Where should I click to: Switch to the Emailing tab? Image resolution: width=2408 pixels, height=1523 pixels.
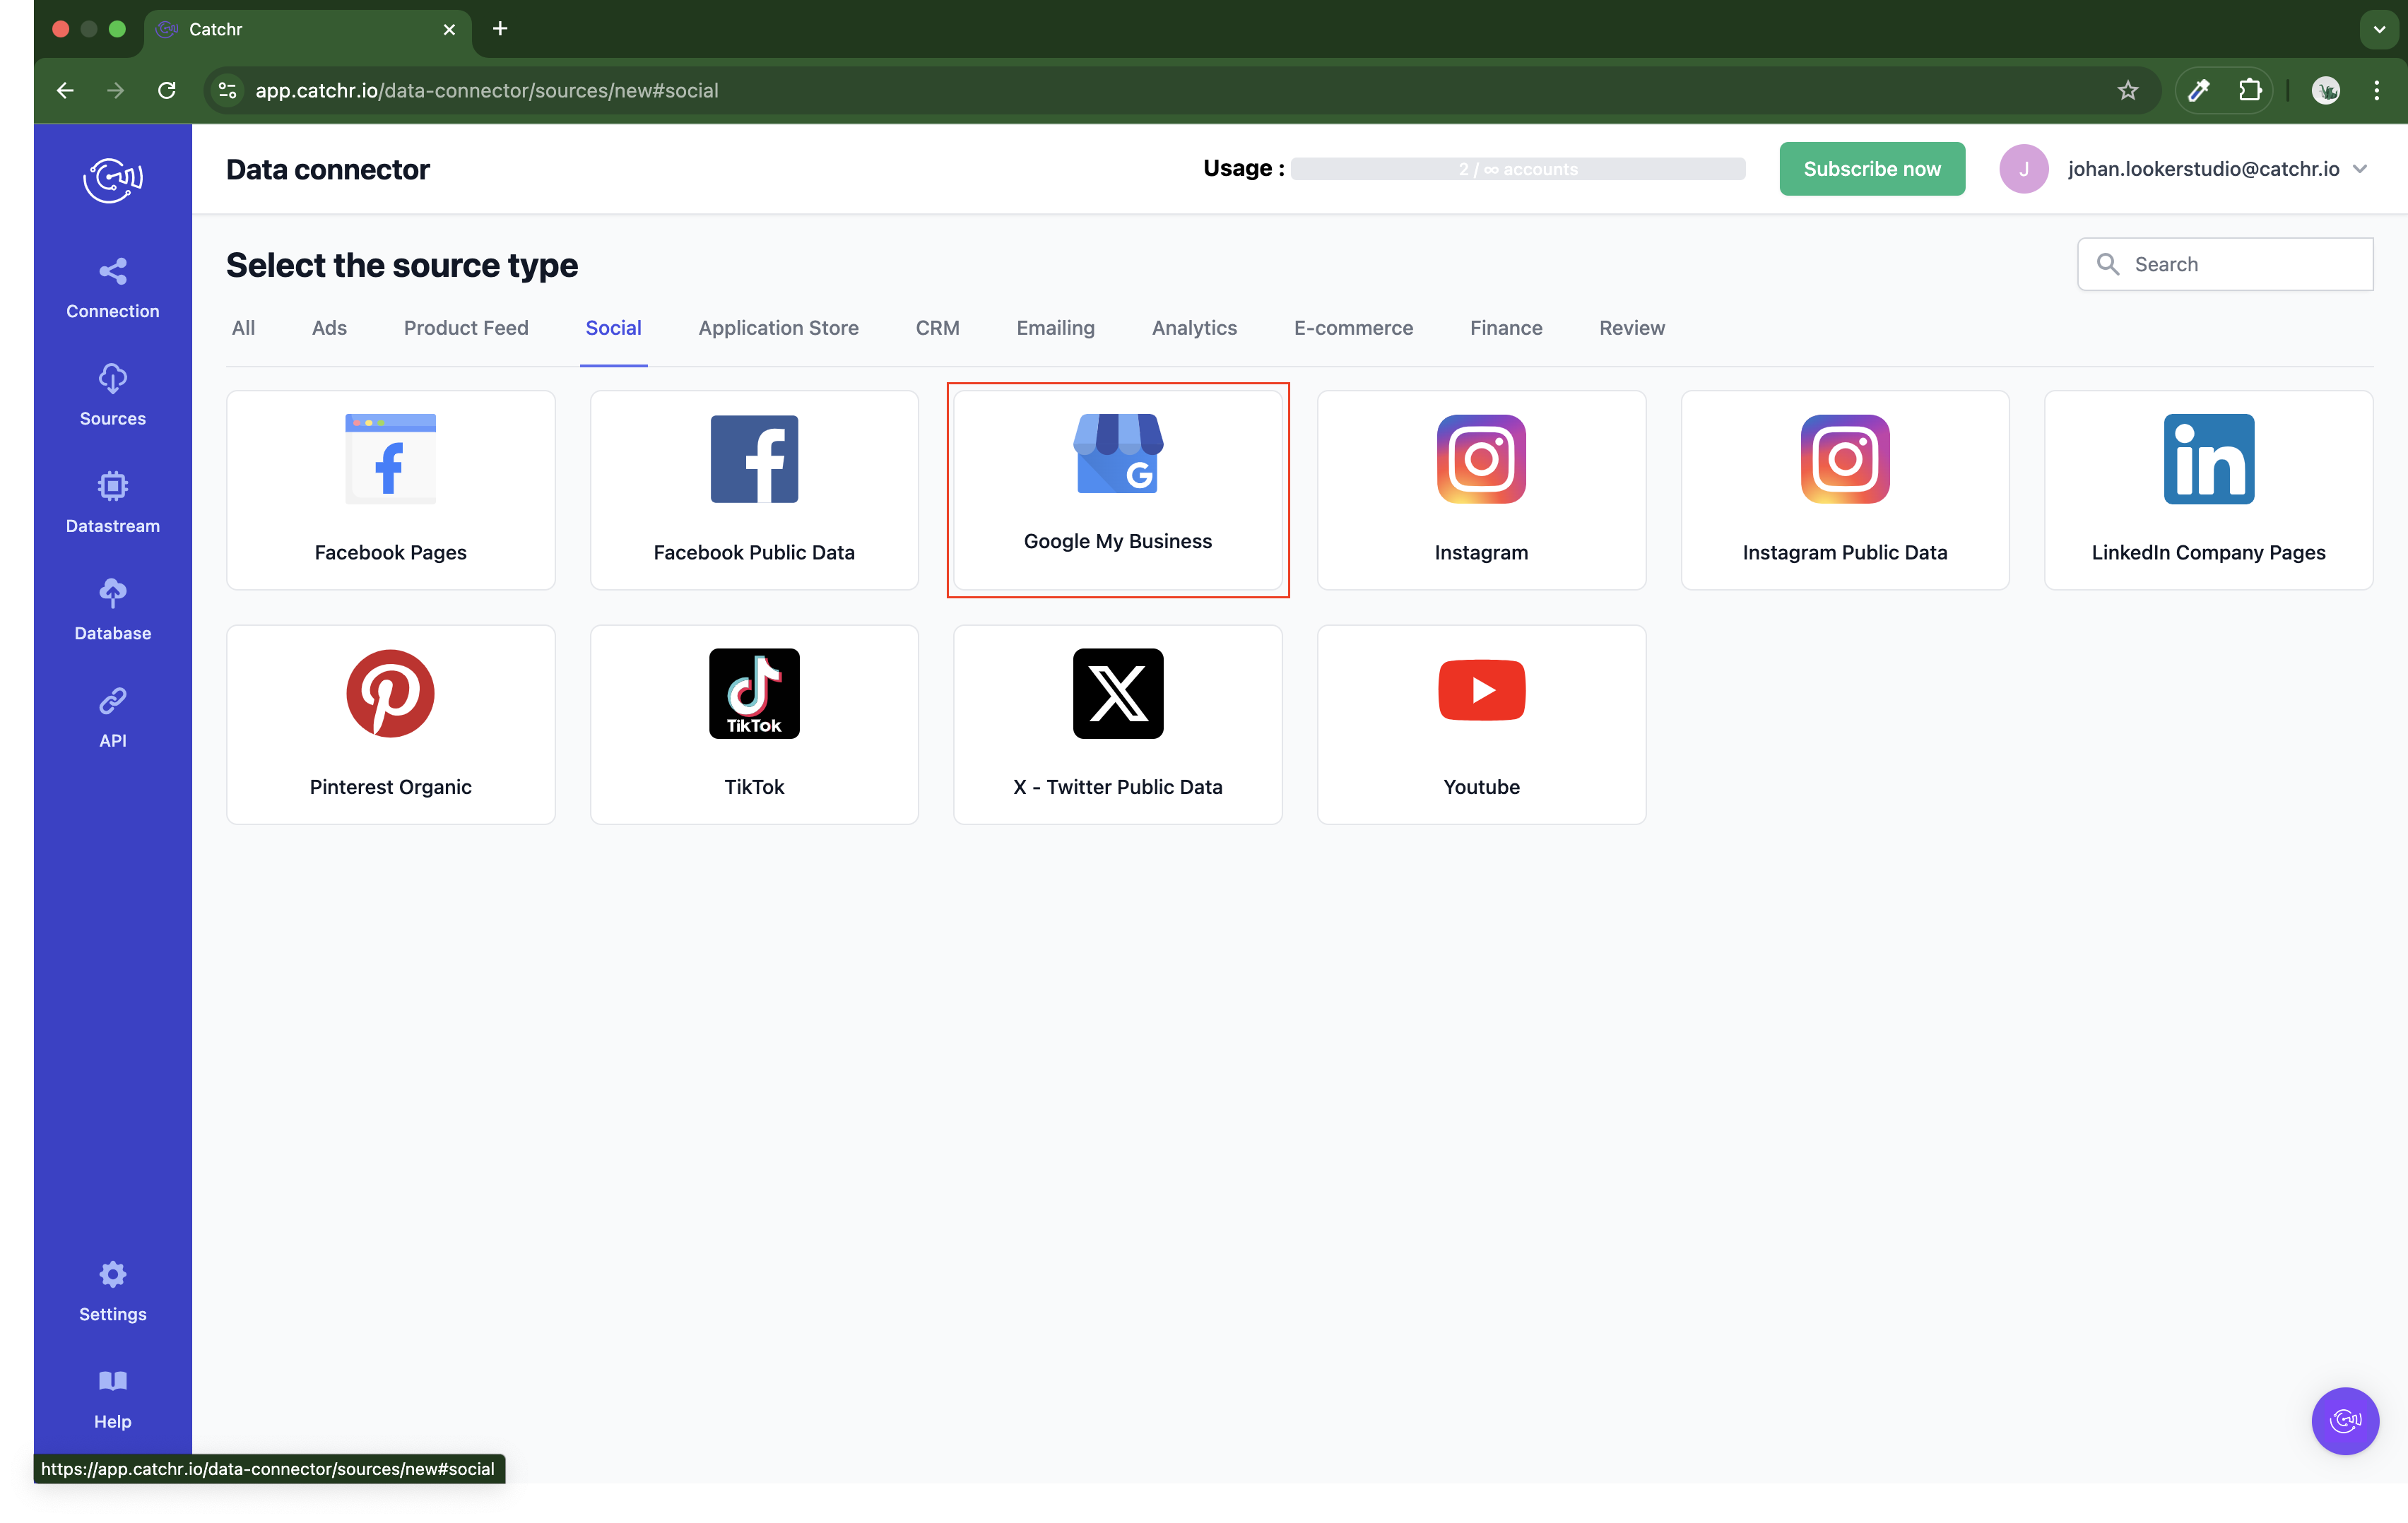click(x=1055, y=328)
